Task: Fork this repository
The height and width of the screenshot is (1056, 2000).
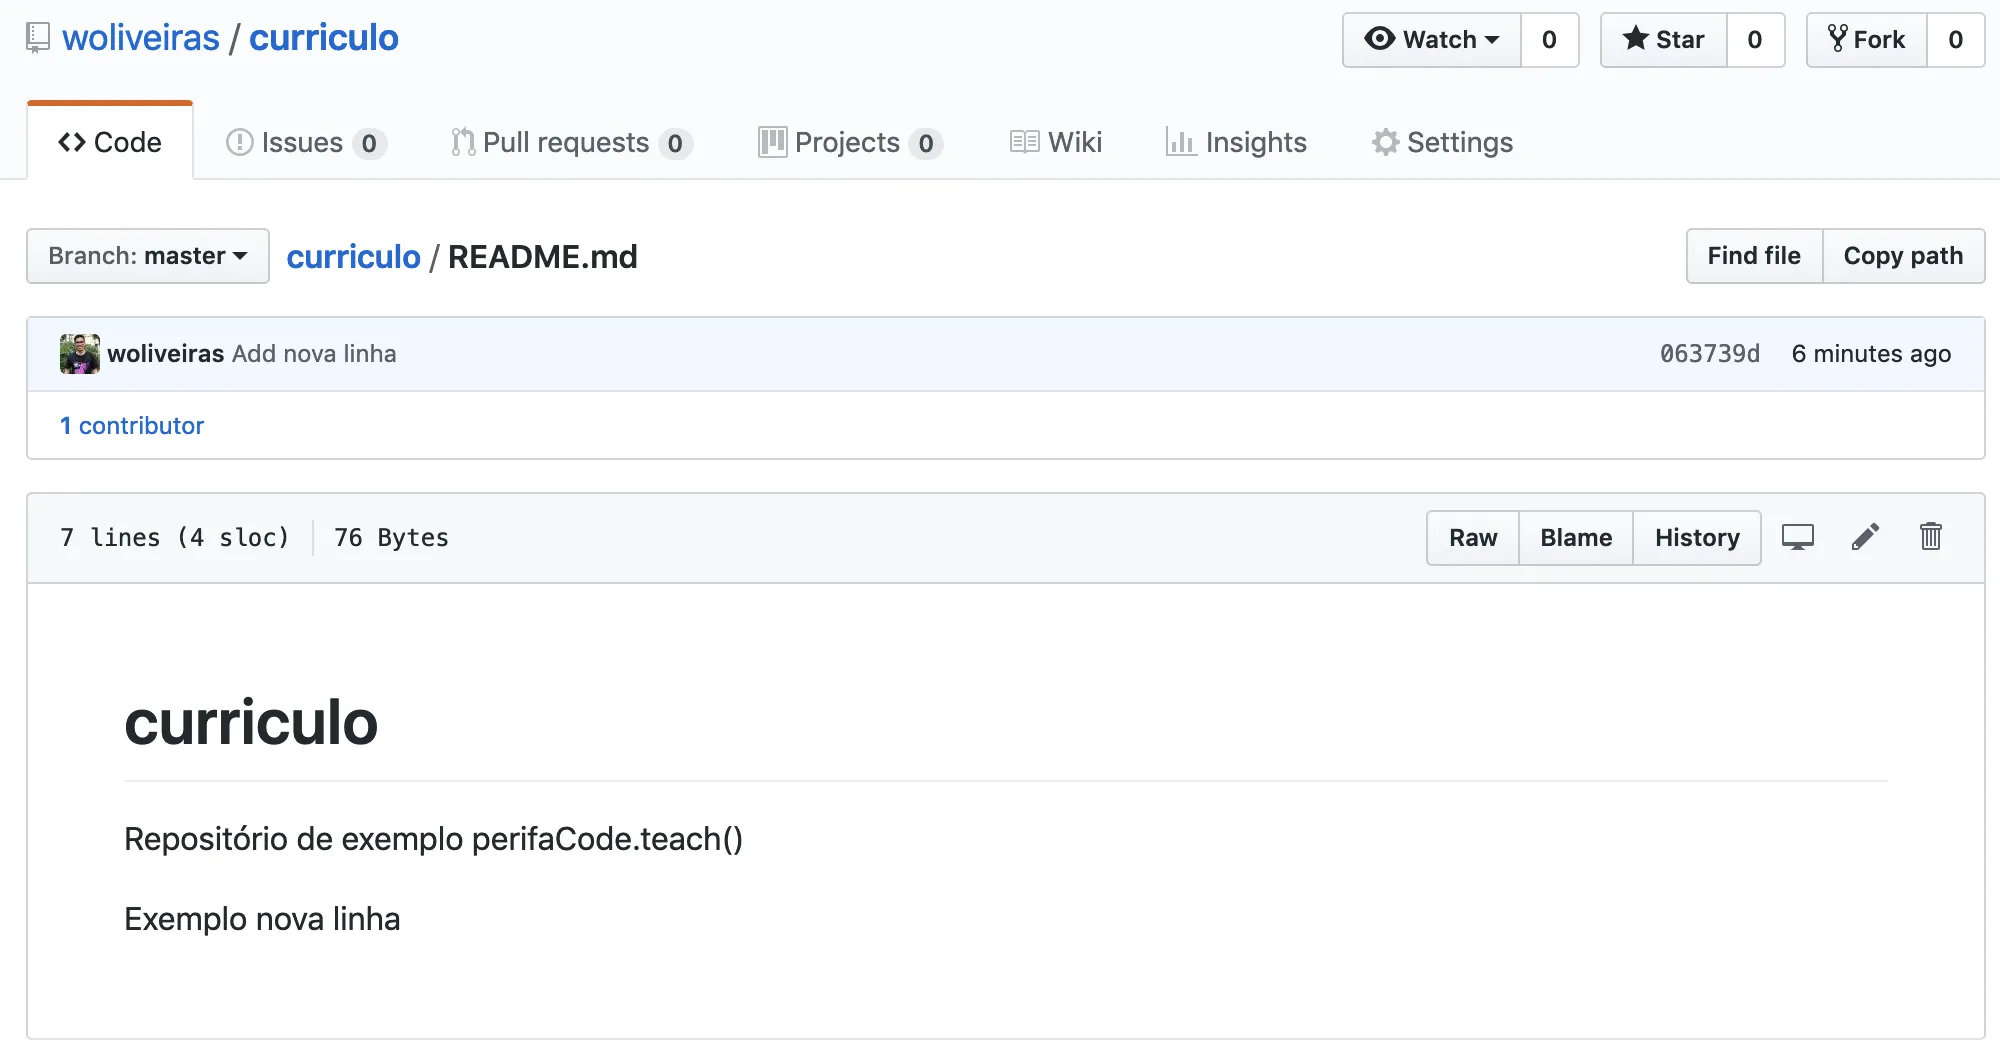Action: coord(1866,39)
